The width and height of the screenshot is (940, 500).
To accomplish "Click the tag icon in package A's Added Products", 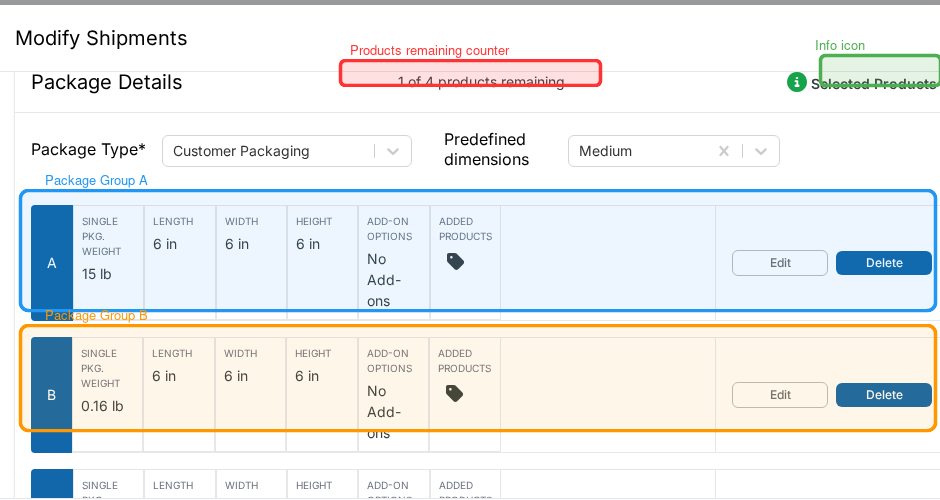I will pyautogui.click(x=455, y=261).
